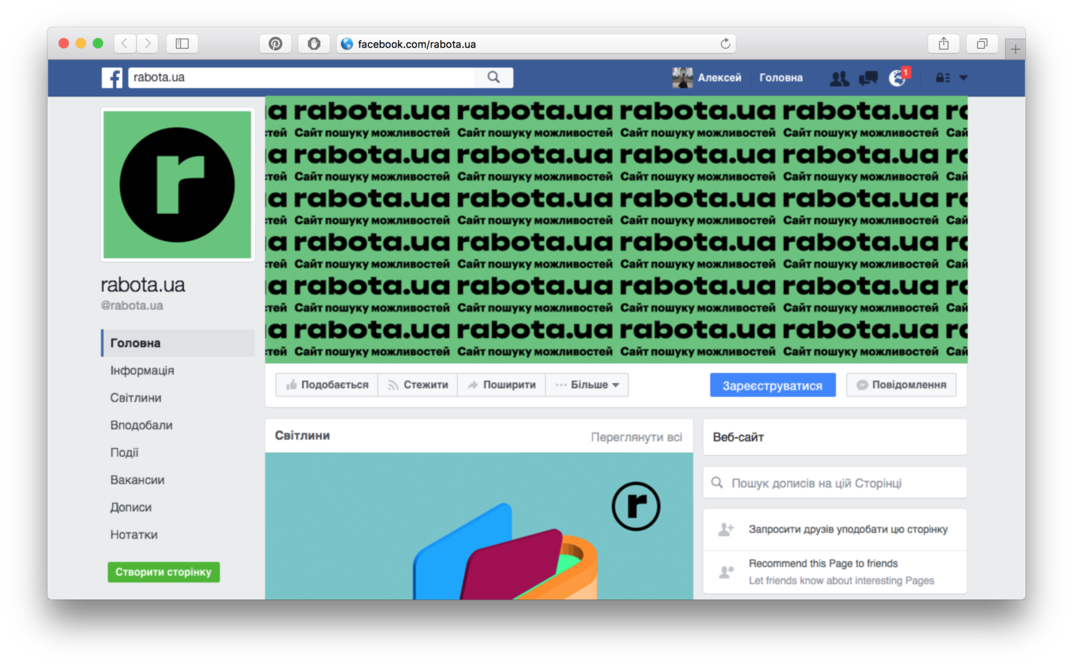Image resolution: width=1073 pixels, height=668 pixels.
Task: Click Safari share icon
Action: (943, 44)
